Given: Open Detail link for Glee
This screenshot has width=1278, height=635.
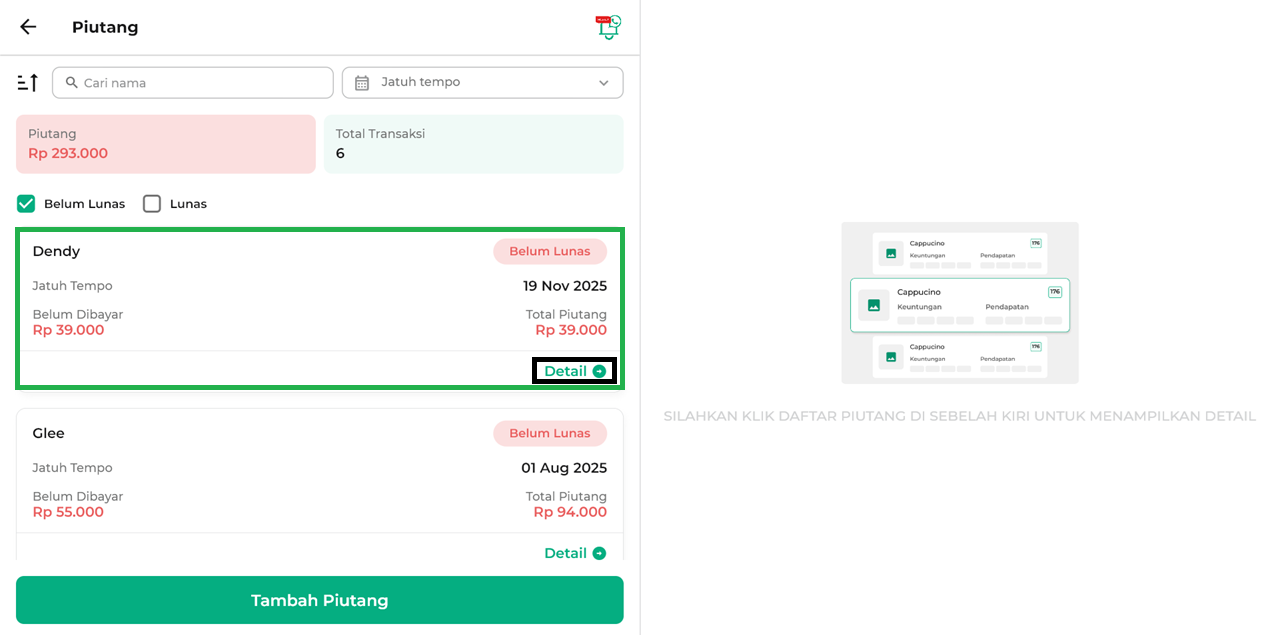Looking at the screenshot, I should (566, 553).
